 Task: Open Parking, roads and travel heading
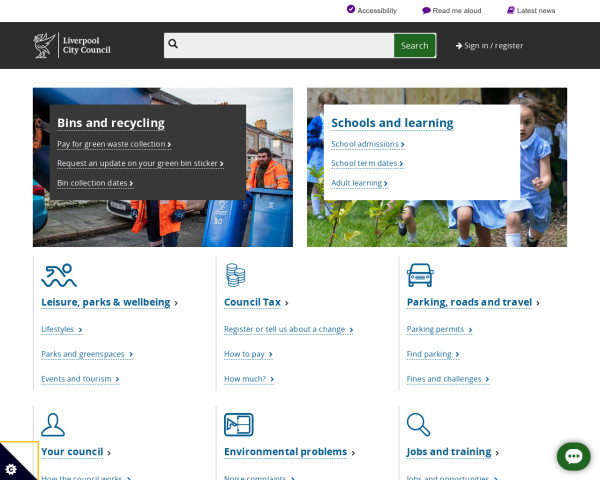click(470, 302)
